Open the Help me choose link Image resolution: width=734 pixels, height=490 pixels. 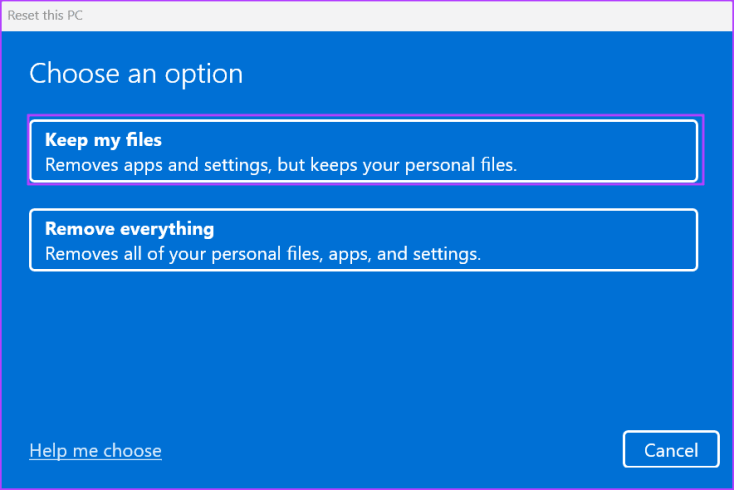(x=95, y=450)
